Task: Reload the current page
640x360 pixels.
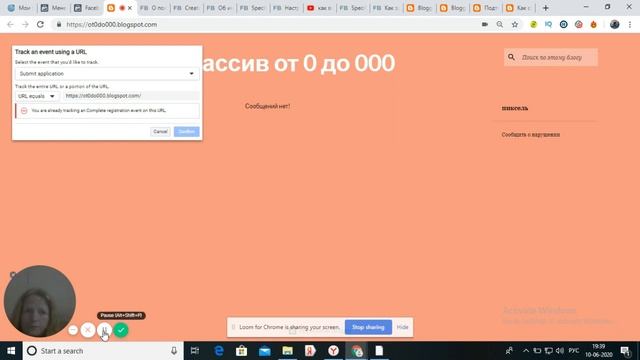Action: pos(40,24)
